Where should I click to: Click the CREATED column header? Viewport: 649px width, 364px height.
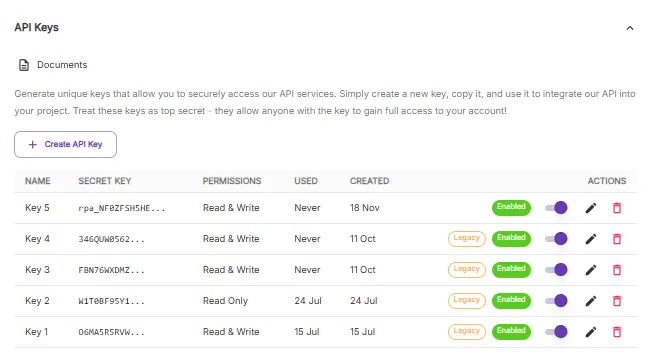(369, 181)
